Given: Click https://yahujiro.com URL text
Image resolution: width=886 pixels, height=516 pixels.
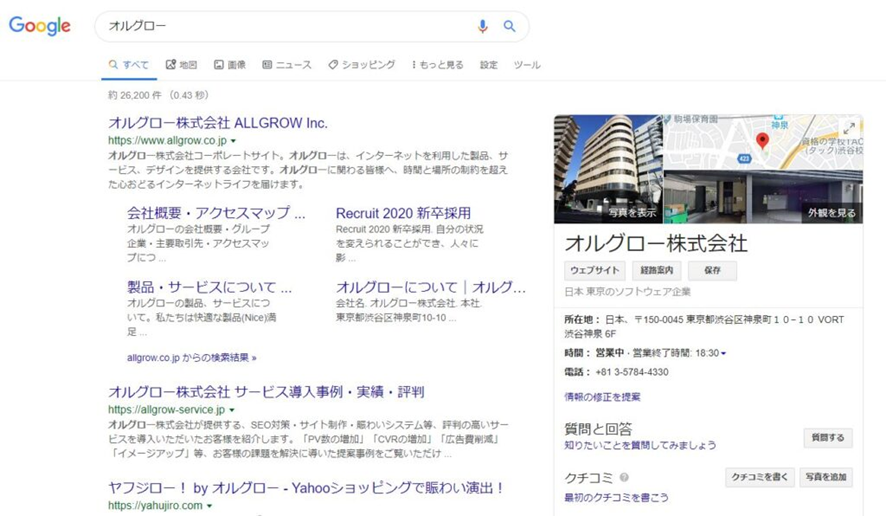Looking at the screenshot, I should [155, 506].
